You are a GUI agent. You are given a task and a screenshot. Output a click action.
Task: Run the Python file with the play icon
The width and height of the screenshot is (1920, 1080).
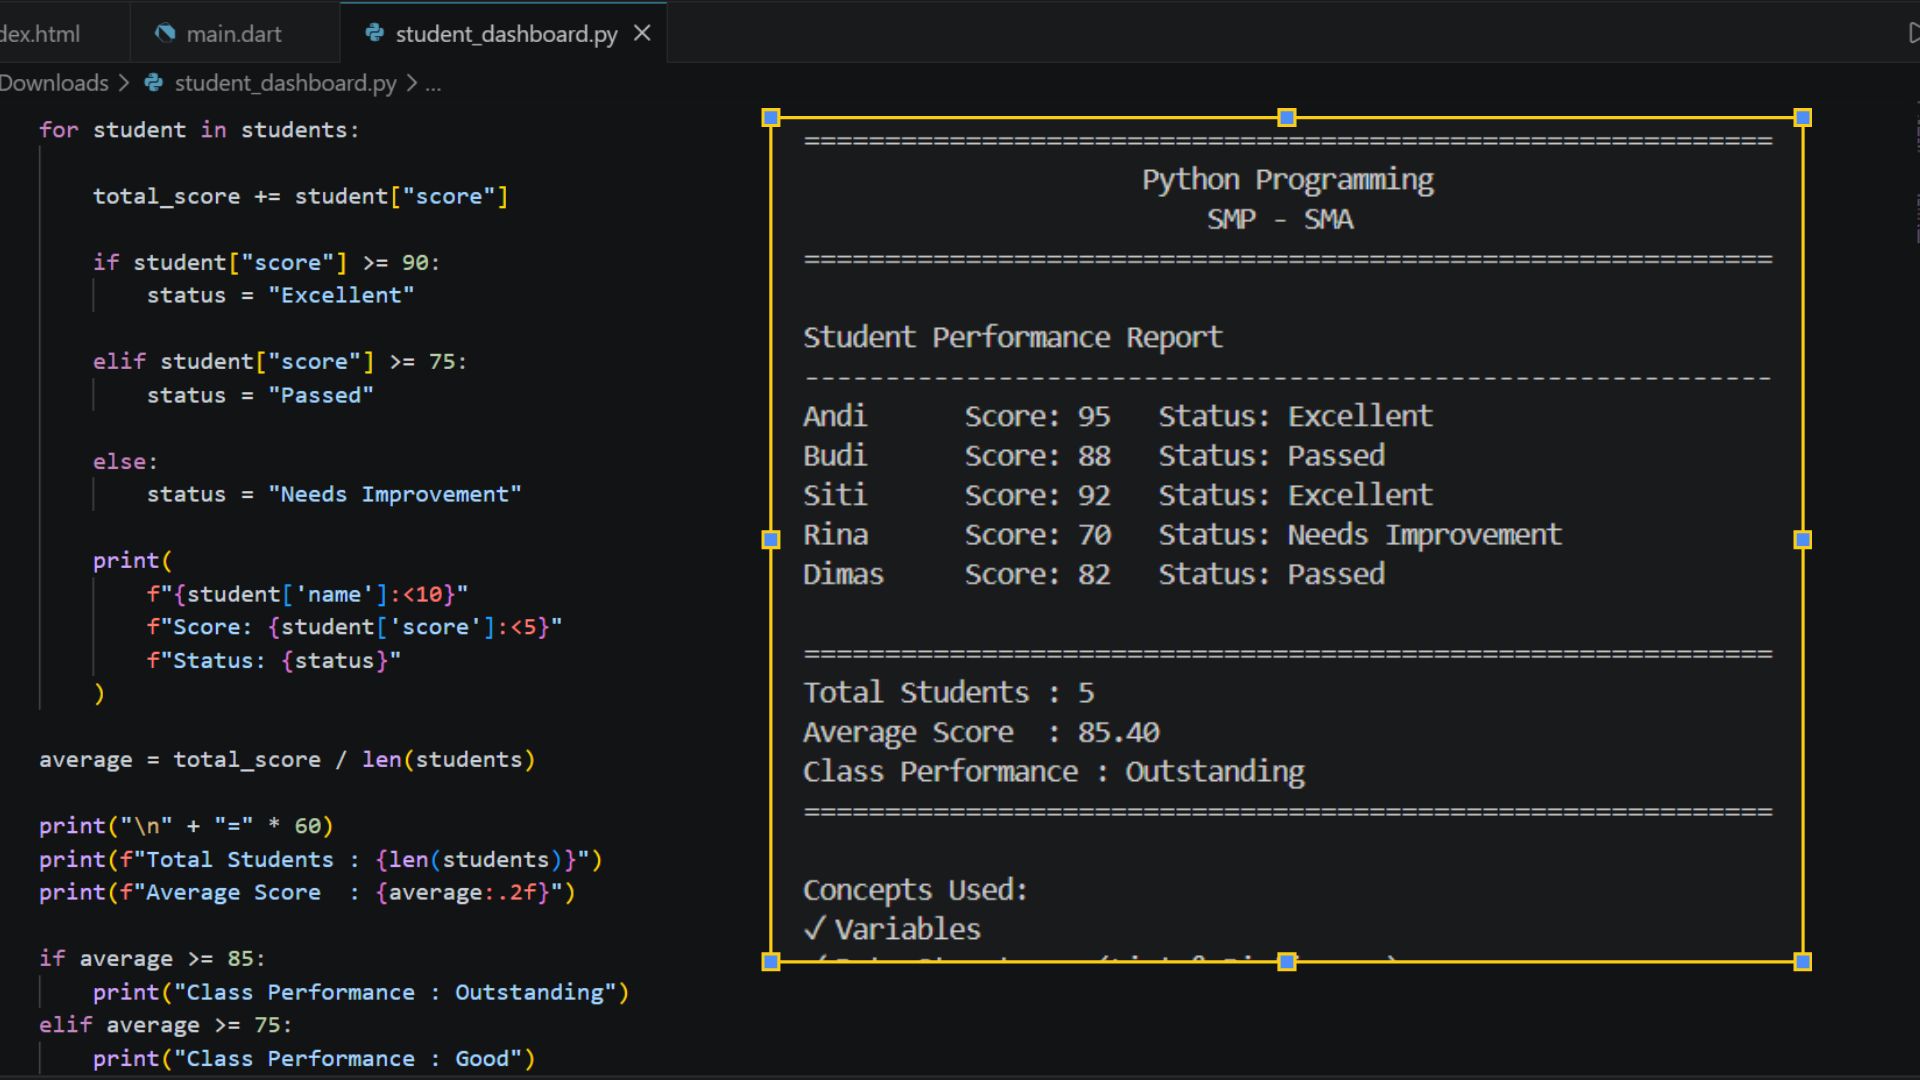1913,33
